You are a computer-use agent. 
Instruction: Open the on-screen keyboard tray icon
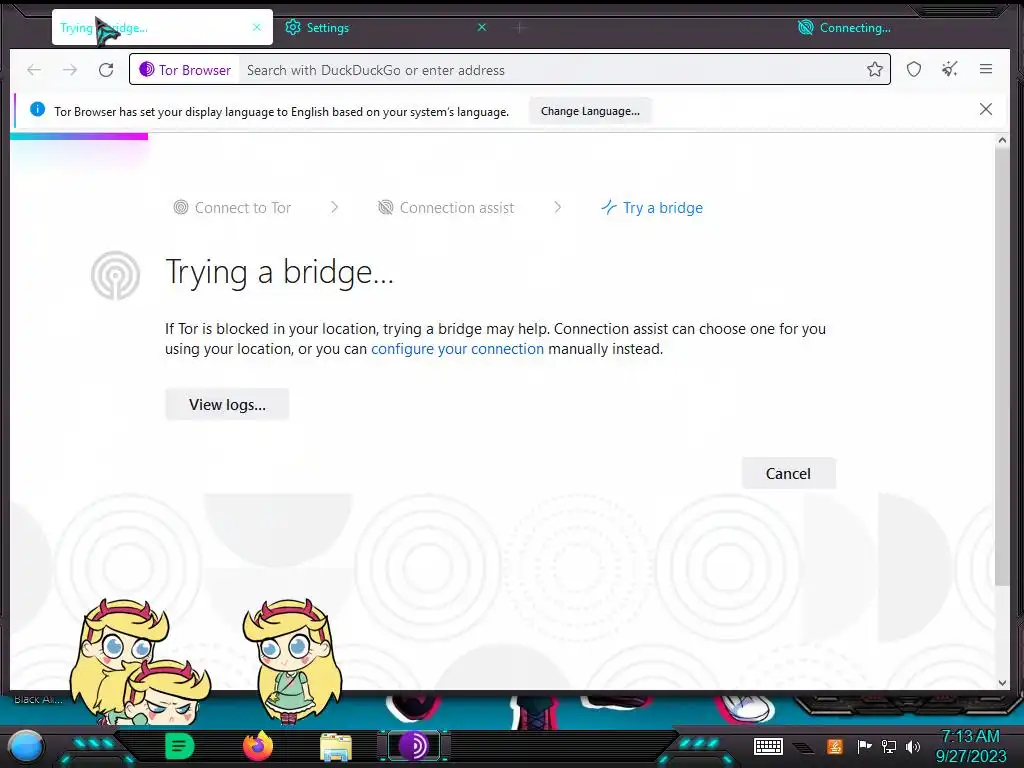click(768, 746)
